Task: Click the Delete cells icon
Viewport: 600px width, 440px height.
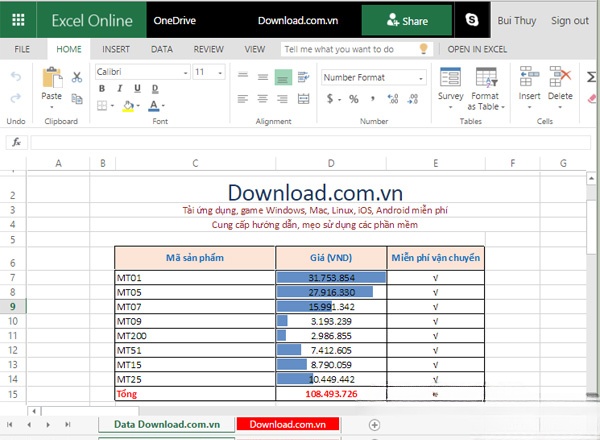Action: (x=560, y=76)
